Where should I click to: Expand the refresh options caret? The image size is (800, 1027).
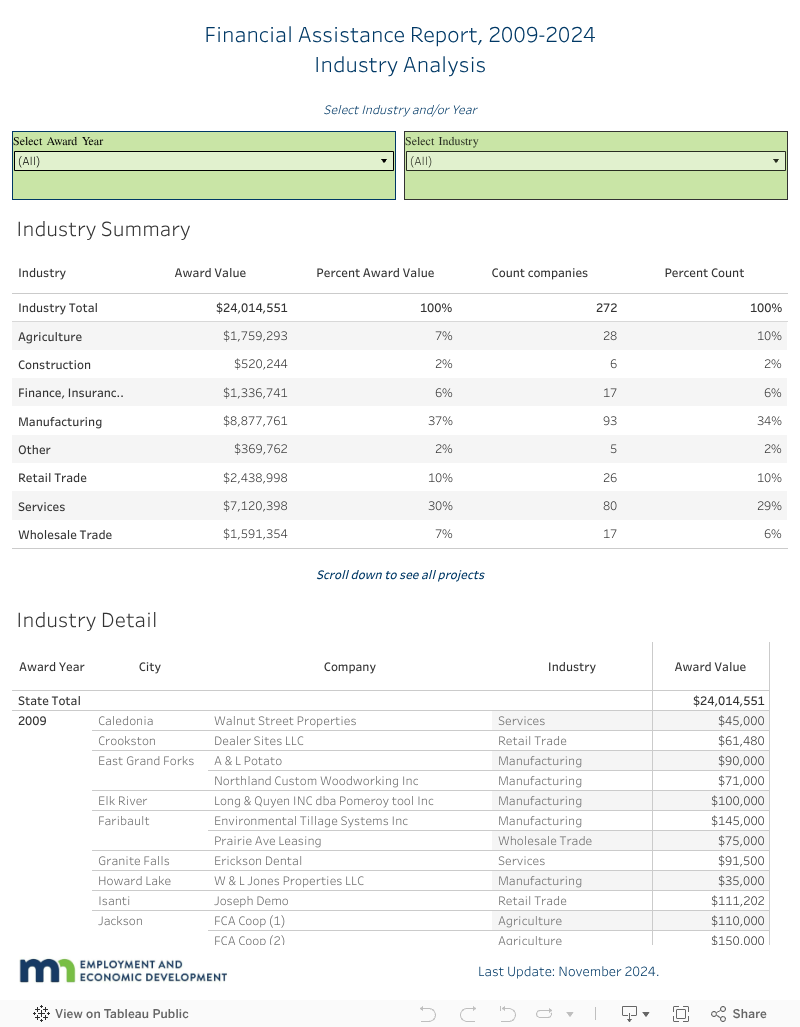point(570,1014)
